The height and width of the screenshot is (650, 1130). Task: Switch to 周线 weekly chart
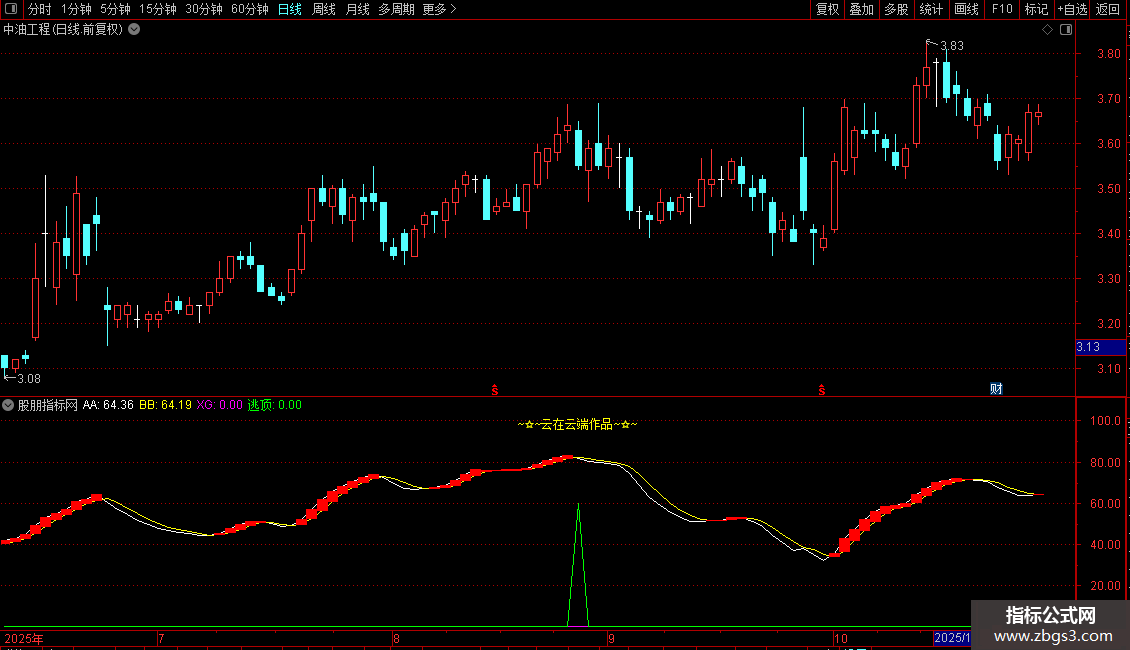(x=324, y=9)
